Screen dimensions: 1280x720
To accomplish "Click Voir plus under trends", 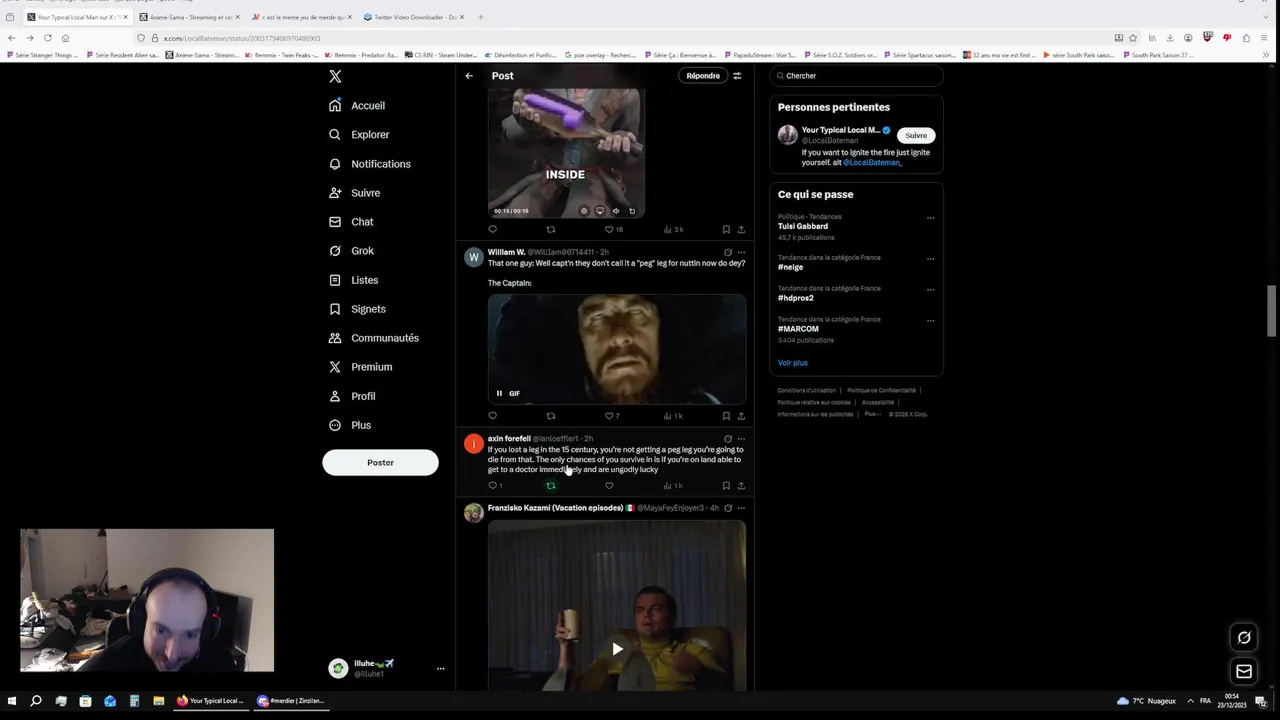I will (793, 363).
